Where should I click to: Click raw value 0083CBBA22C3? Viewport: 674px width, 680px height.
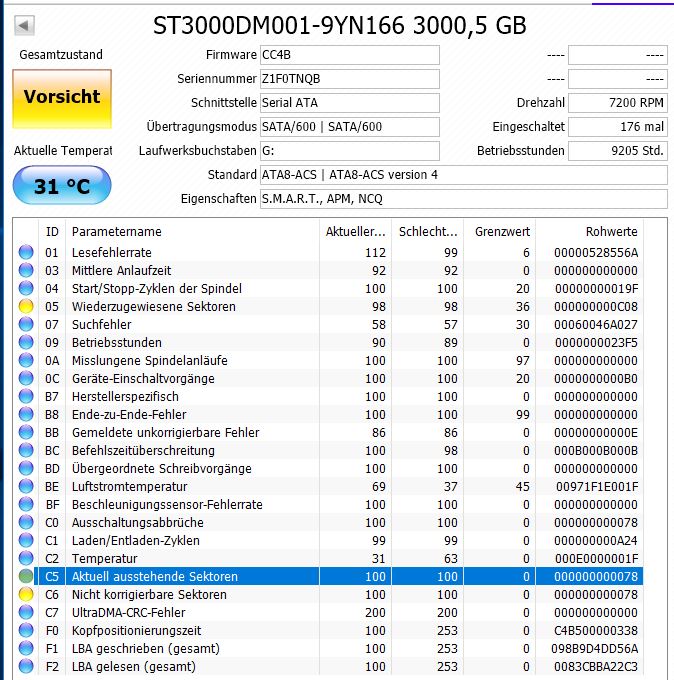click(596, 667)
